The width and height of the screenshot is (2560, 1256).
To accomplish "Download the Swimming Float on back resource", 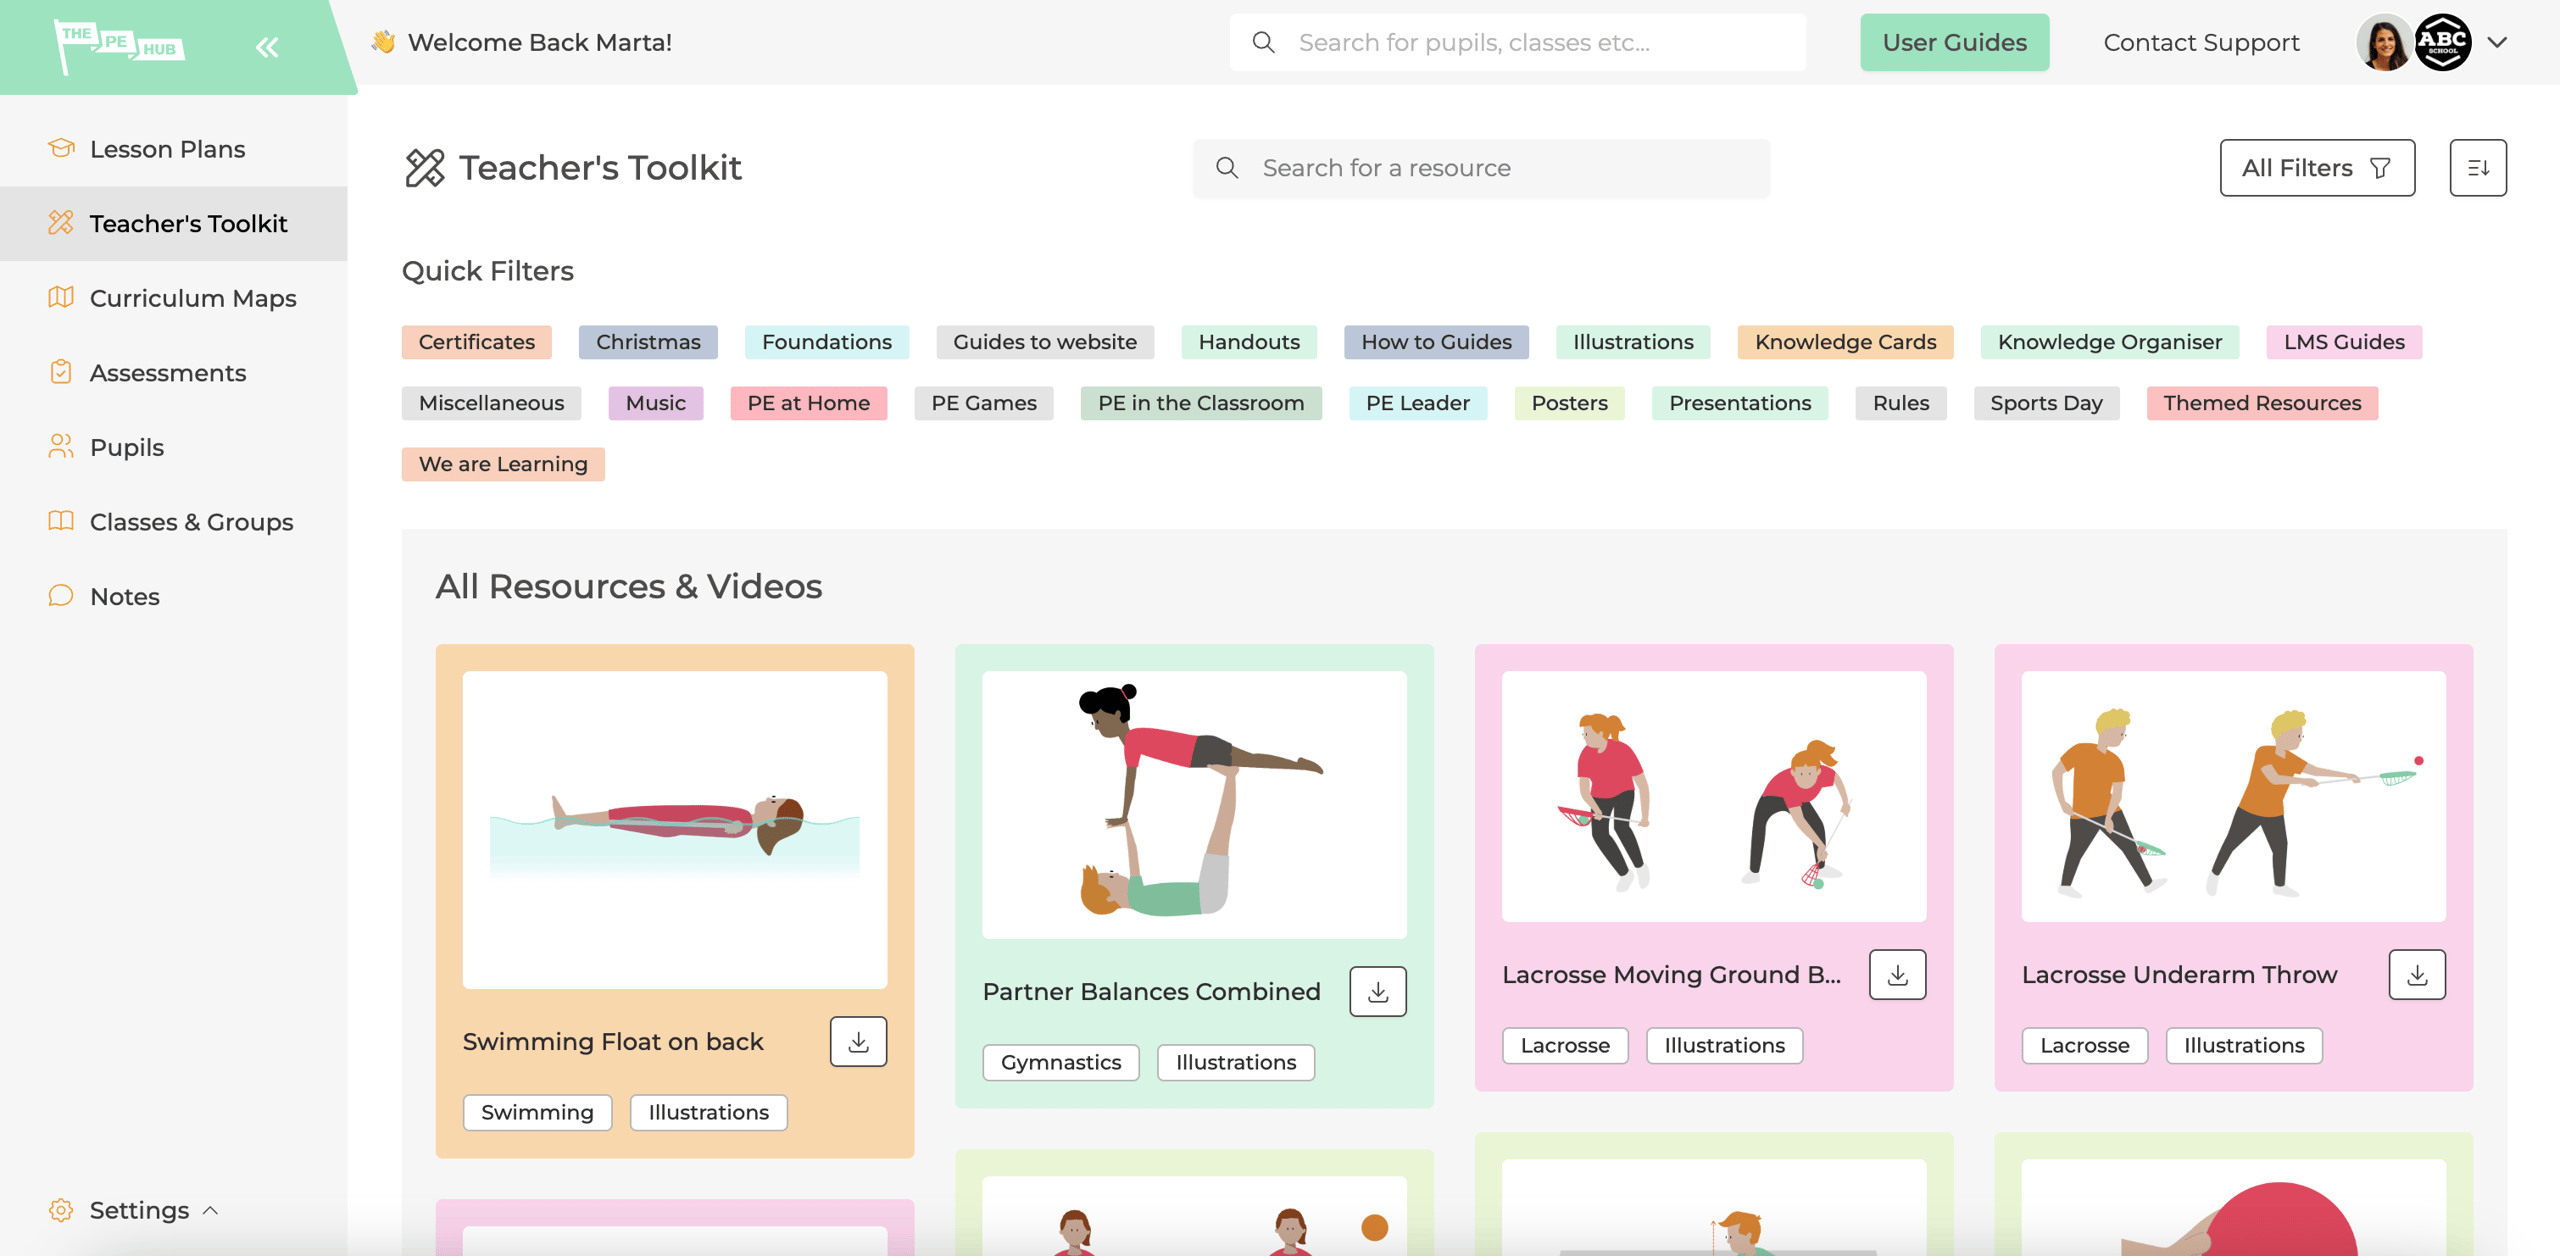I will 858,1041.
